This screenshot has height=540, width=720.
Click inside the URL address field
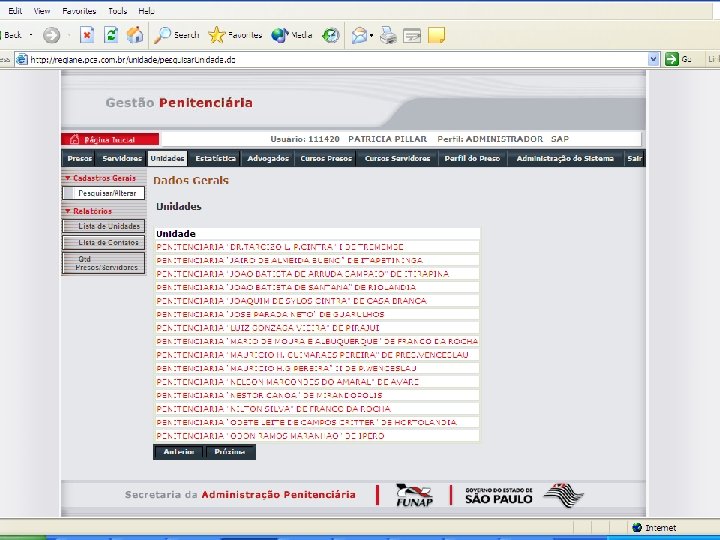tap(338, 59)
